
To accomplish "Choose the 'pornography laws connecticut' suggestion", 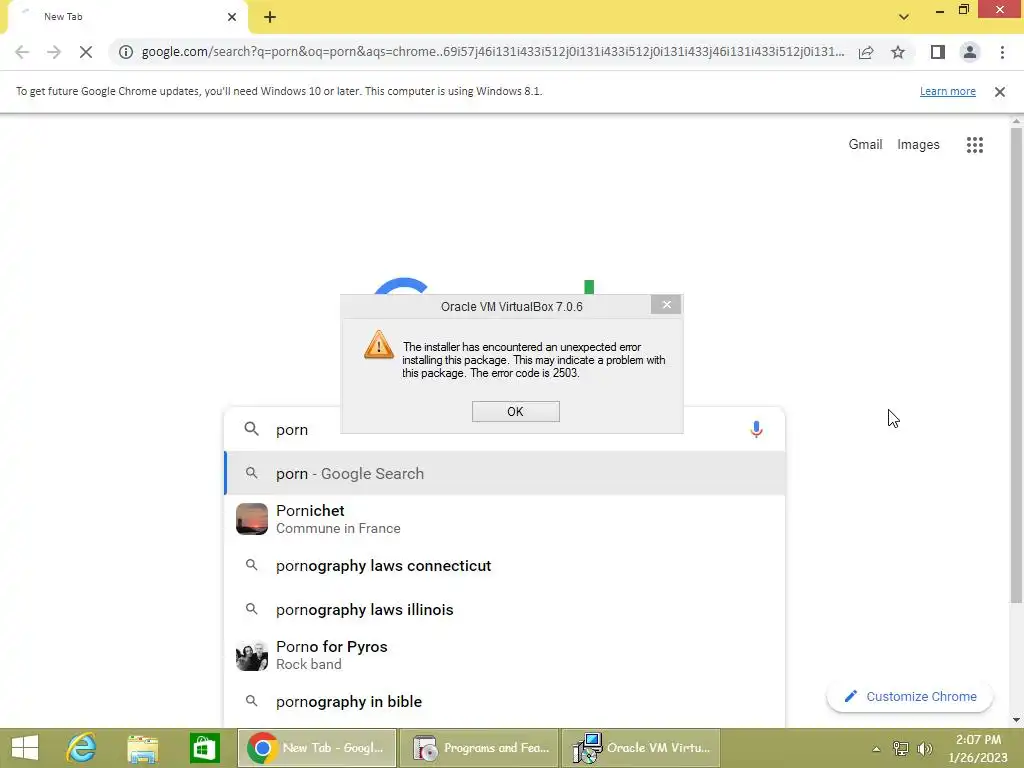I will 504,566.
